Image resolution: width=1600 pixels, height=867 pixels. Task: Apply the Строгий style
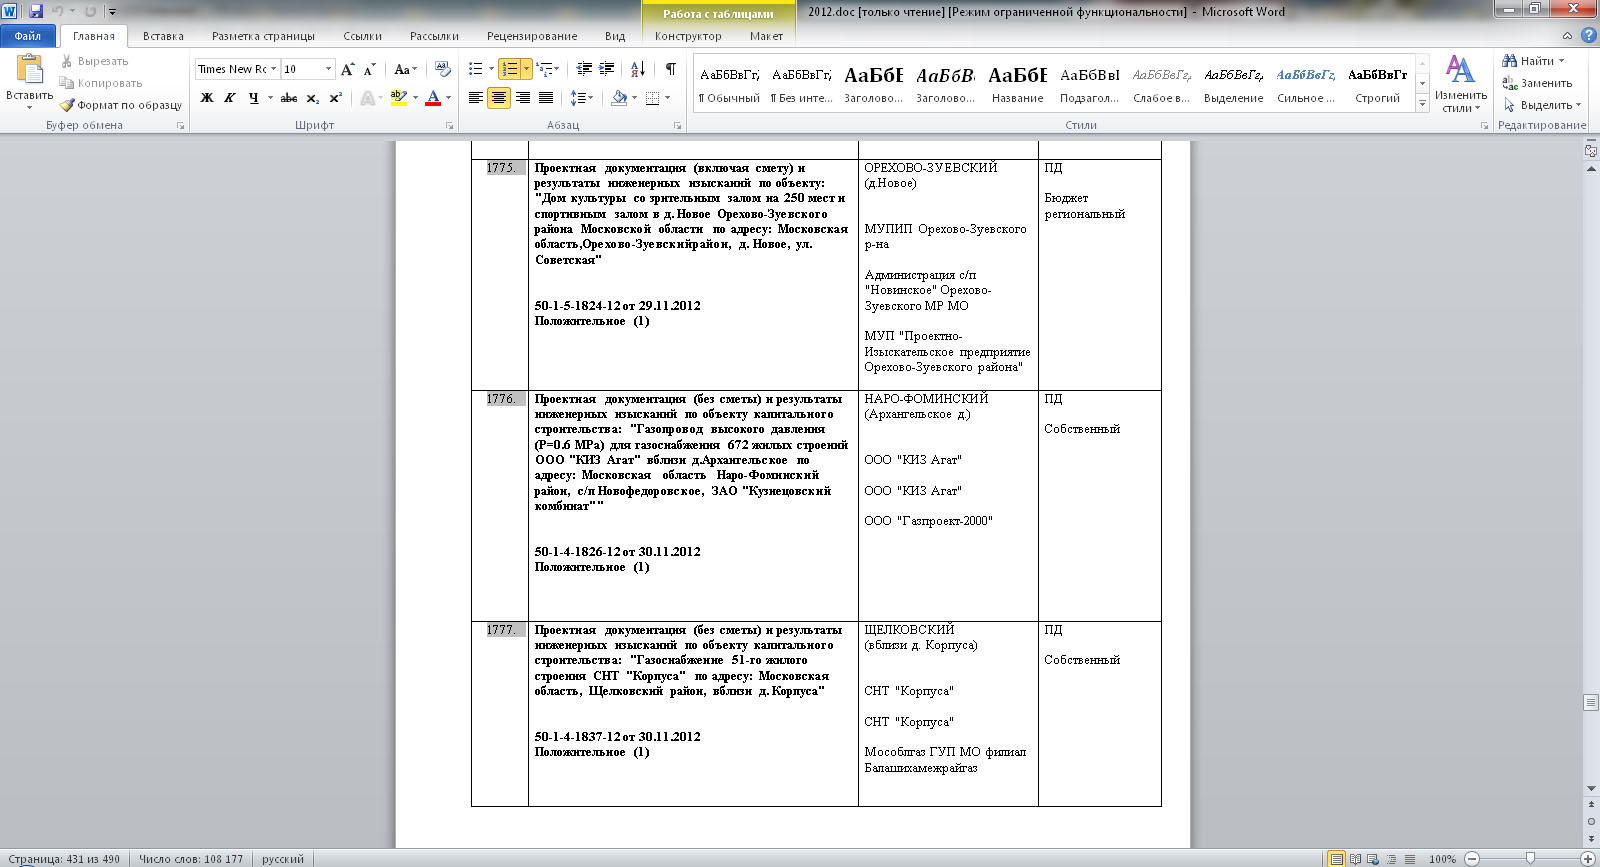coord(1377,84)
